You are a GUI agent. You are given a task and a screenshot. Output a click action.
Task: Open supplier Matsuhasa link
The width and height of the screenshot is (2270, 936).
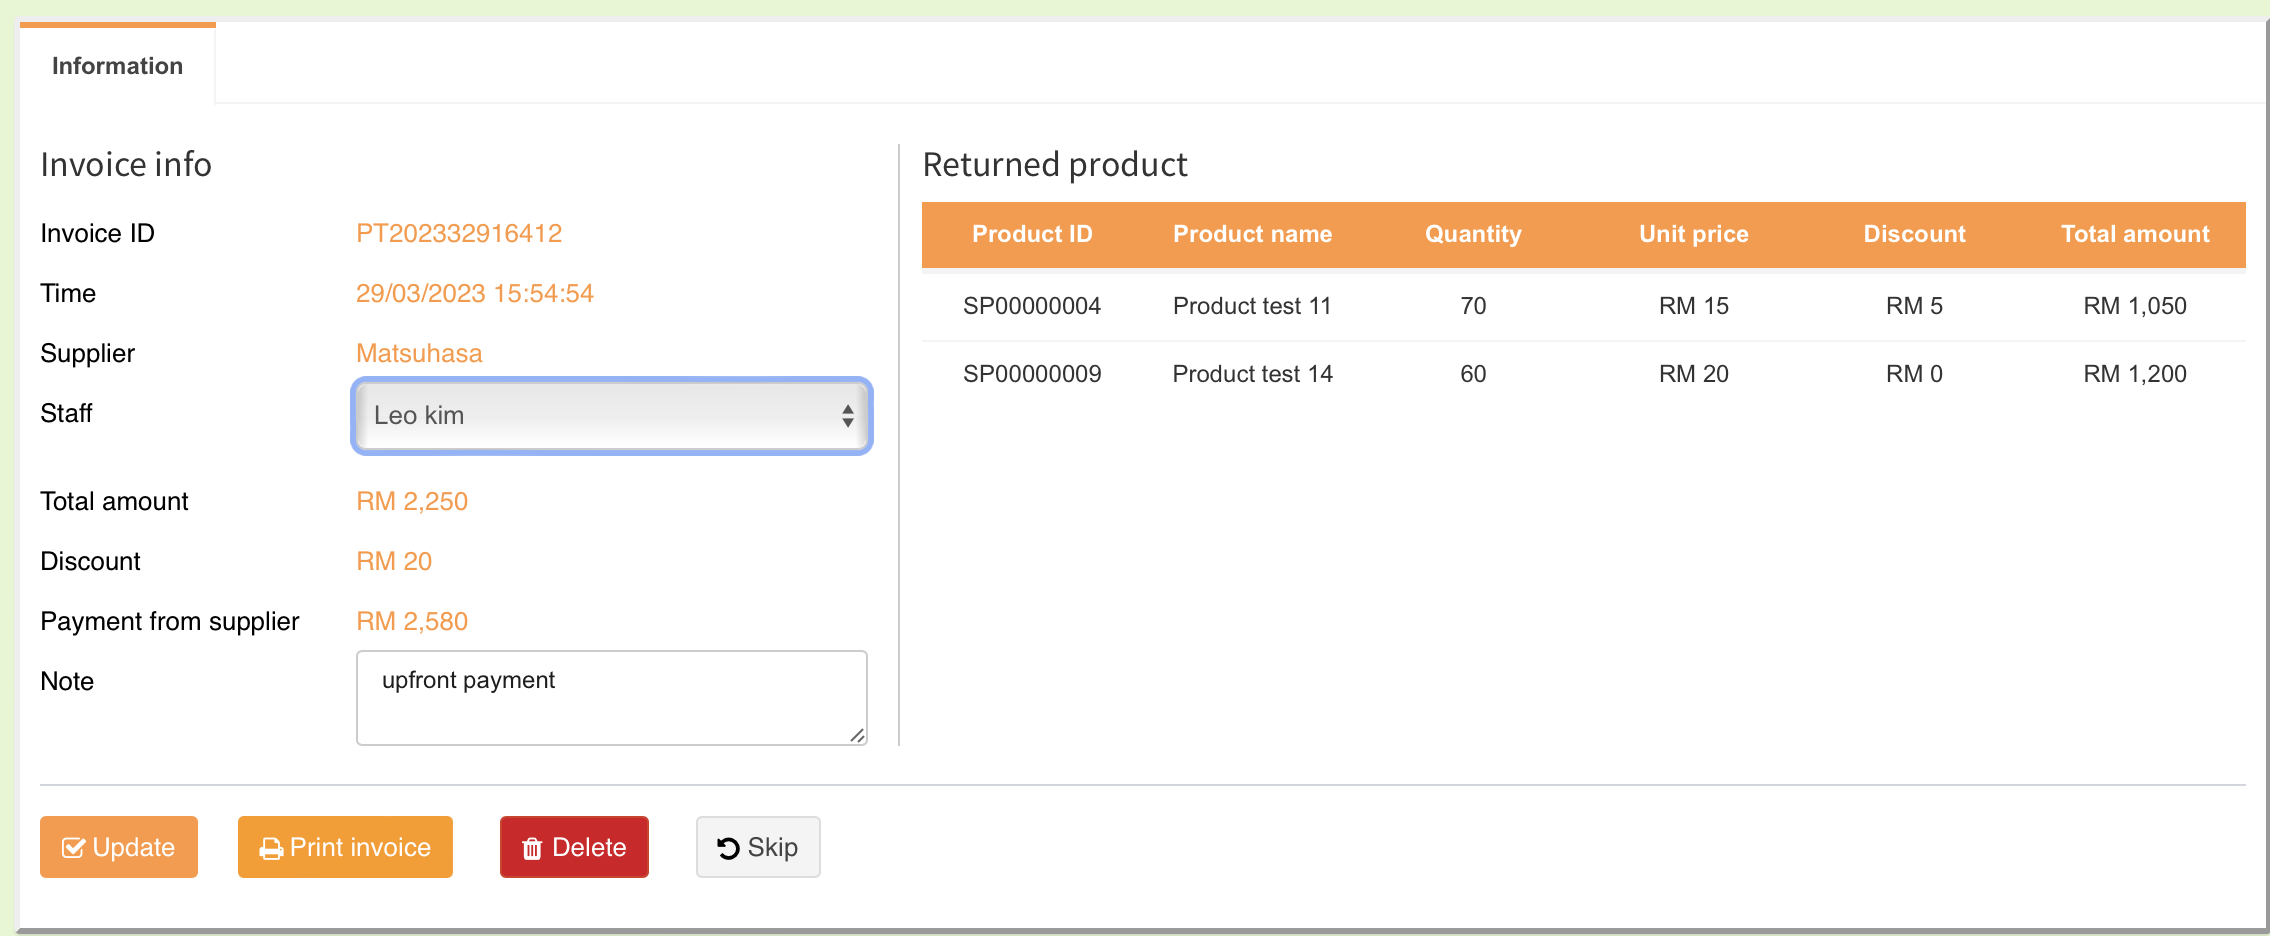coord(419,354)
